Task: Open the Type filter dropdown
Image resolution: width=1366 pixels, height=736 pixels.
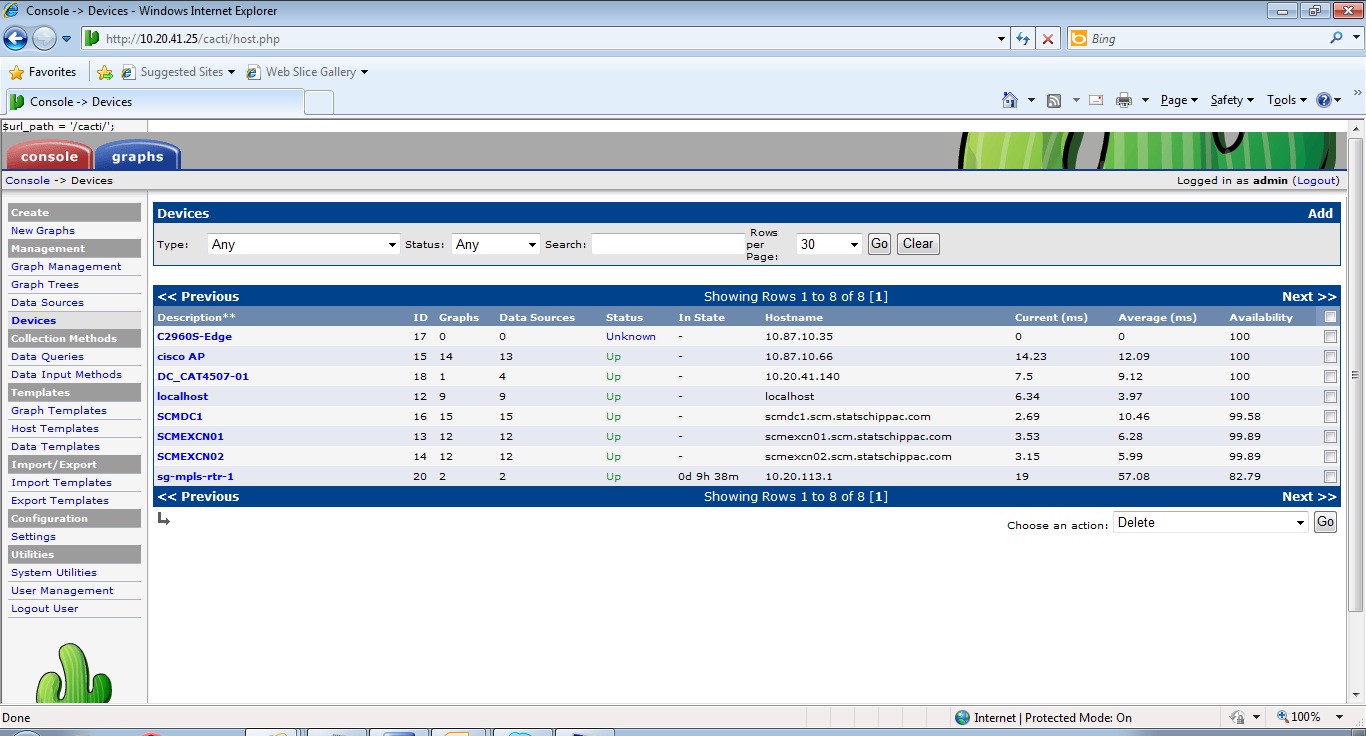Action: [x=304, y=244]
